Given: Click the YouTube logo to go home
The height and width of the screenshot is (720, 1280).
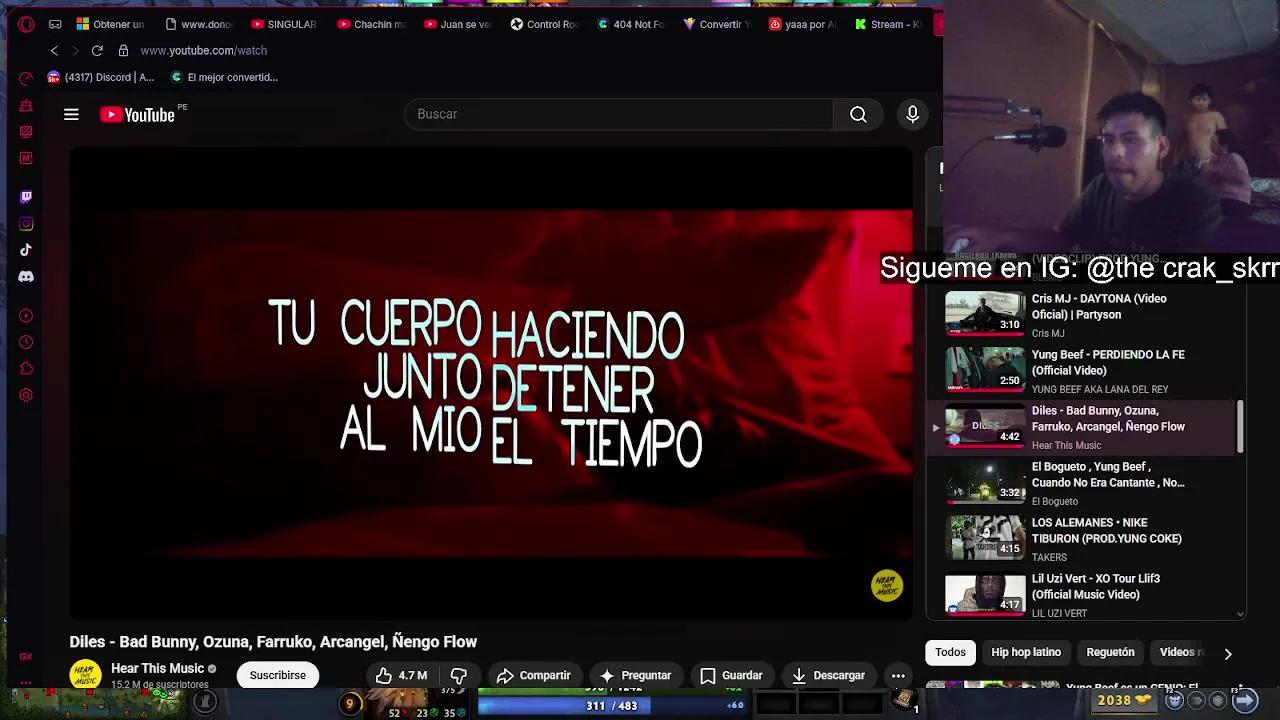Looking at the screenshot, I should (137, 114).
